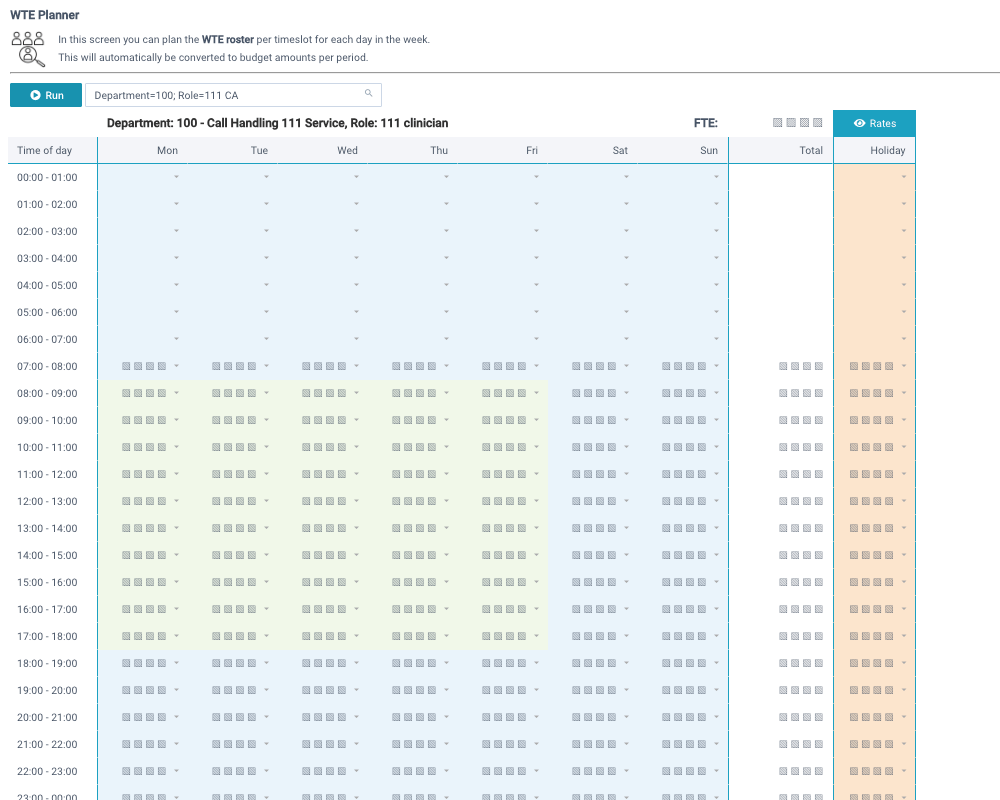The image size is (1000, 800).
Task: Open the dropdown arrow in Sunday 03:00-04:00
Action: (x=714, y=258)
